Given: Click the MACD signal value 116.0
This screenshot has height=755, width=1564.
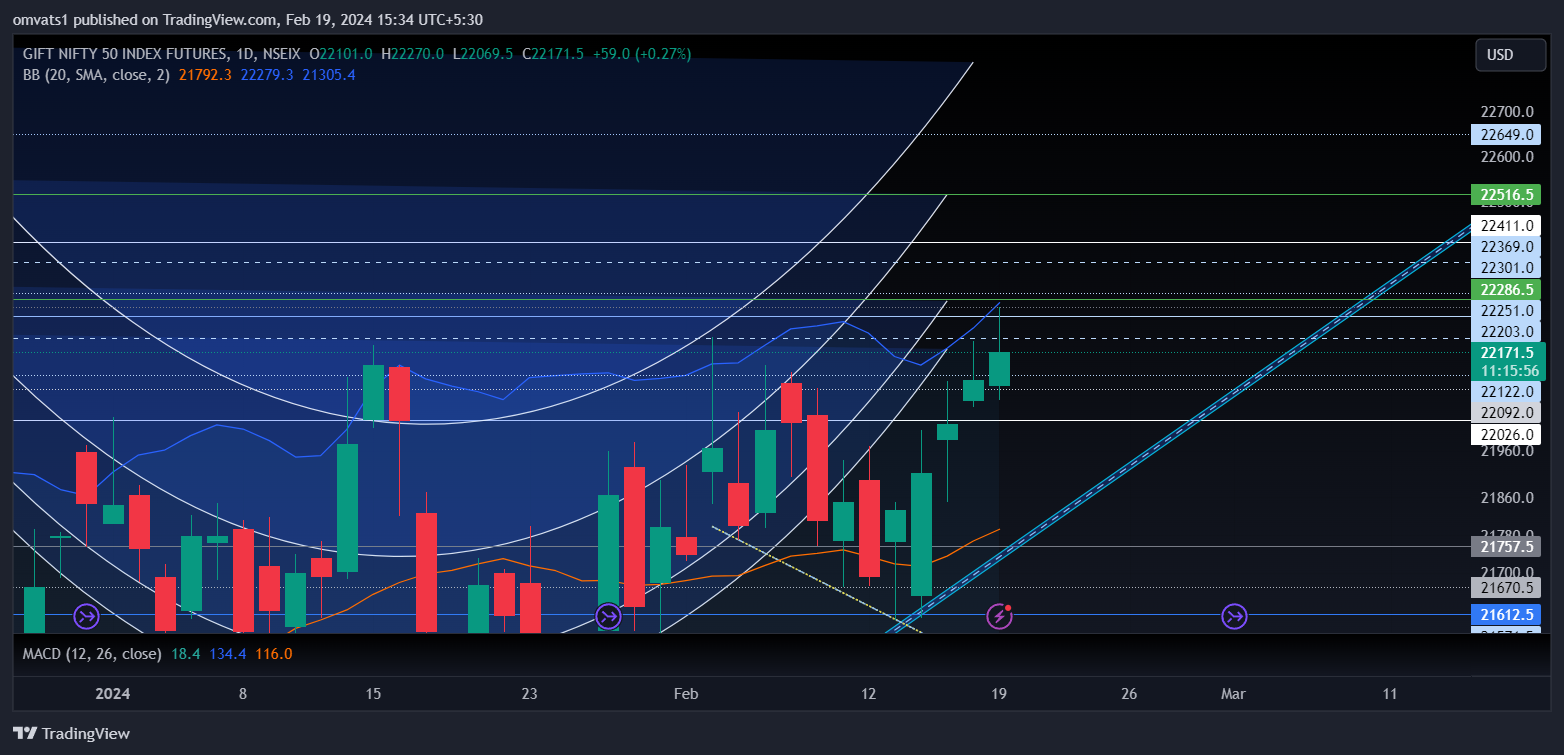Looking at the screenshot, I should [x=274, y=653].
